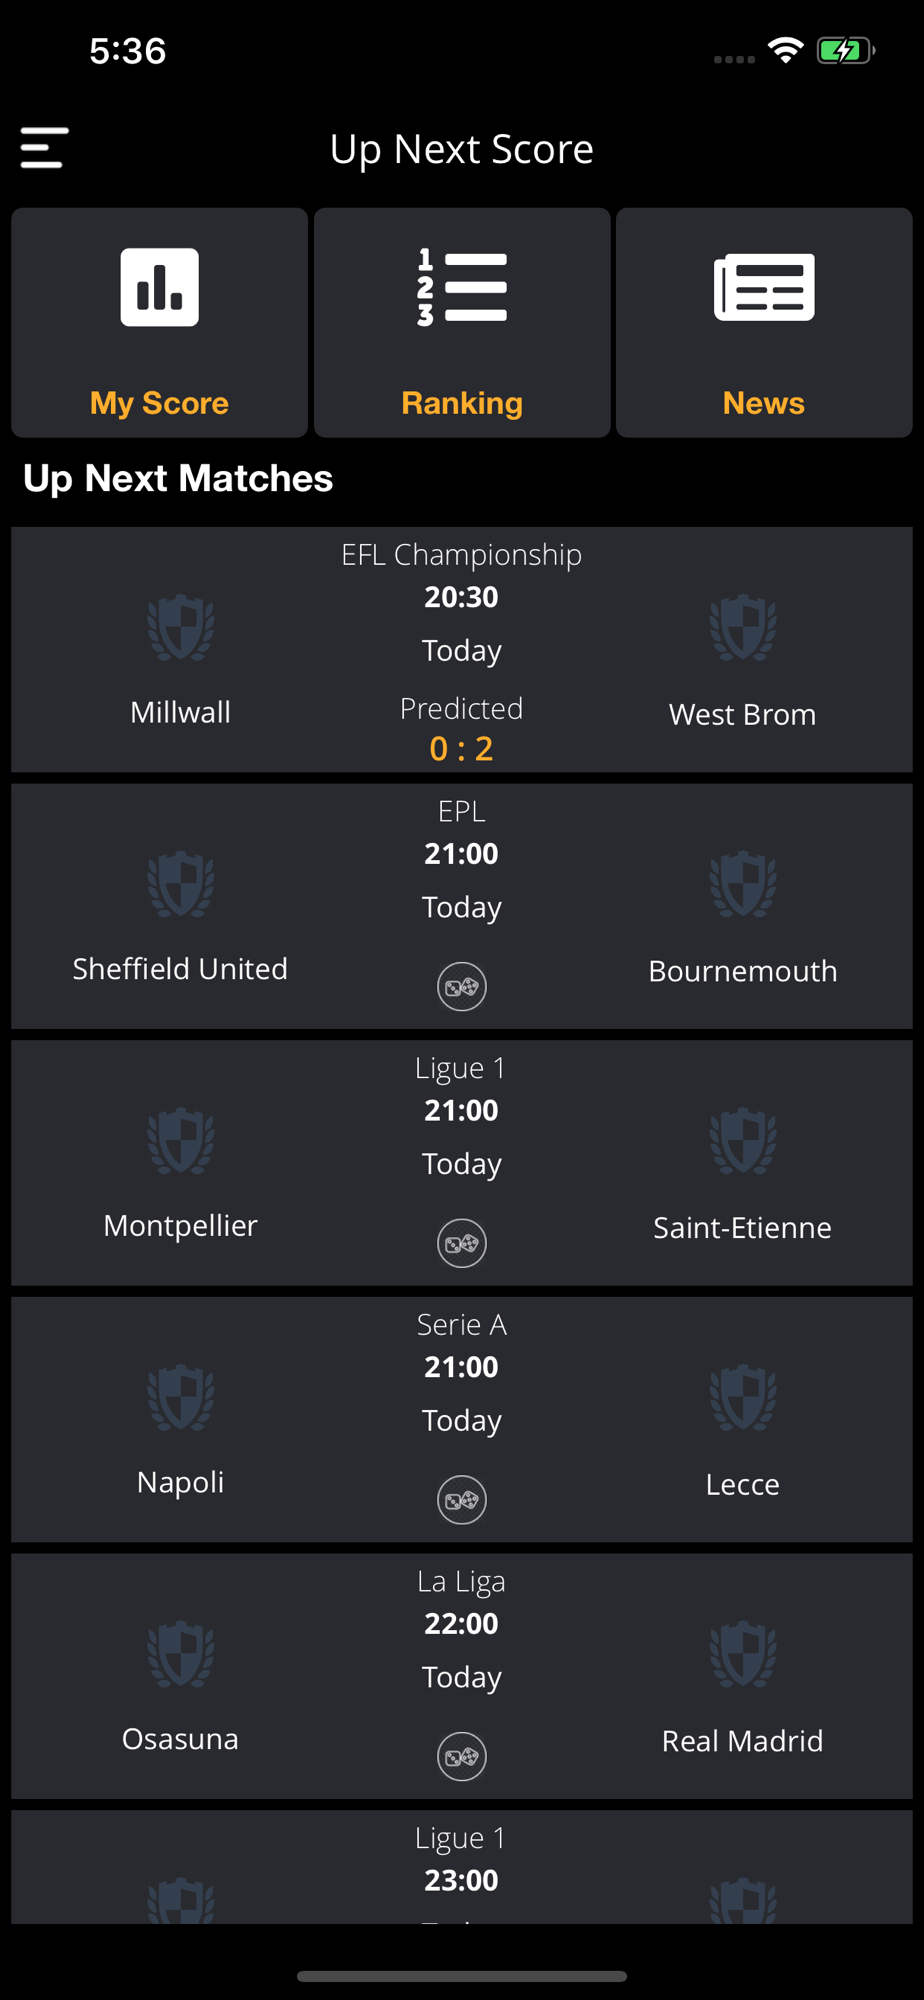
Task: Open West Brom team name
Action: 743,715
